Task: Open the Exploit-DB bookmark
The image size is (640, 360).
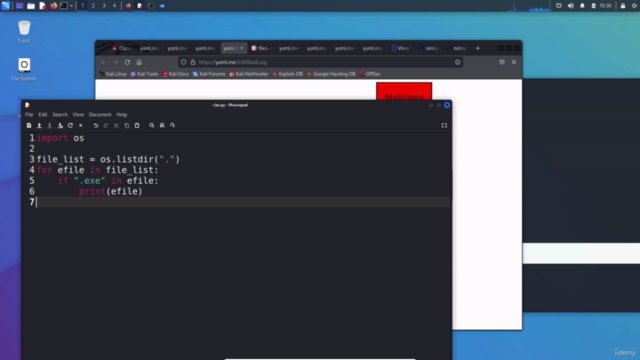Action: (x=287, y=74)
